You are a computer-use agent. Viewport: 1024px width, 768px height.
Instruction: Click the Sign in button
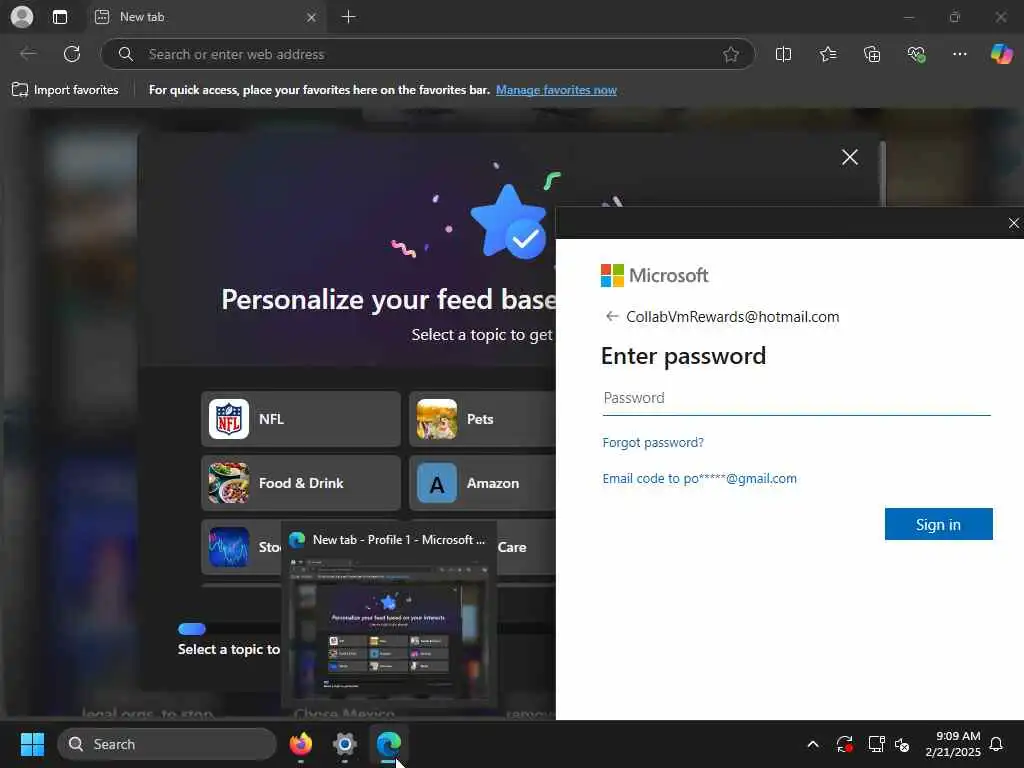point(938,524)
